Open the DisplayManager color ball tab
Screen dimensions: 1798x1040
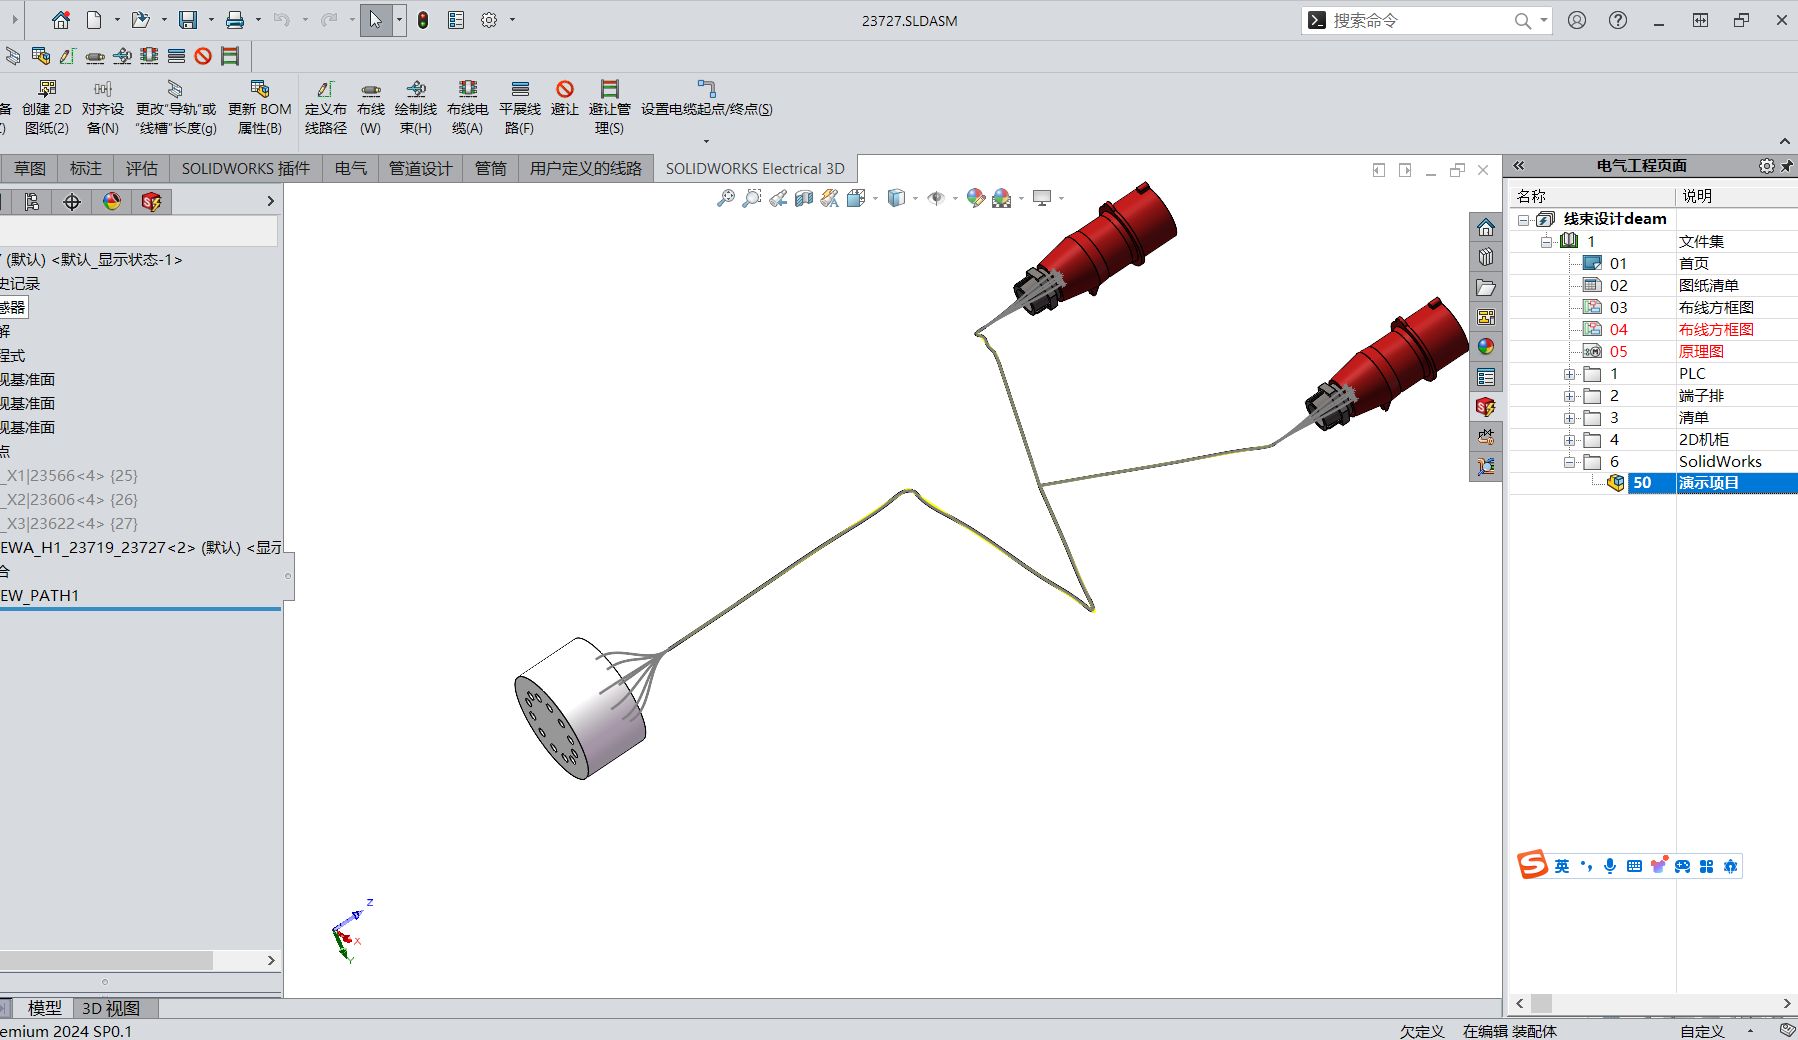click(112, 202)
